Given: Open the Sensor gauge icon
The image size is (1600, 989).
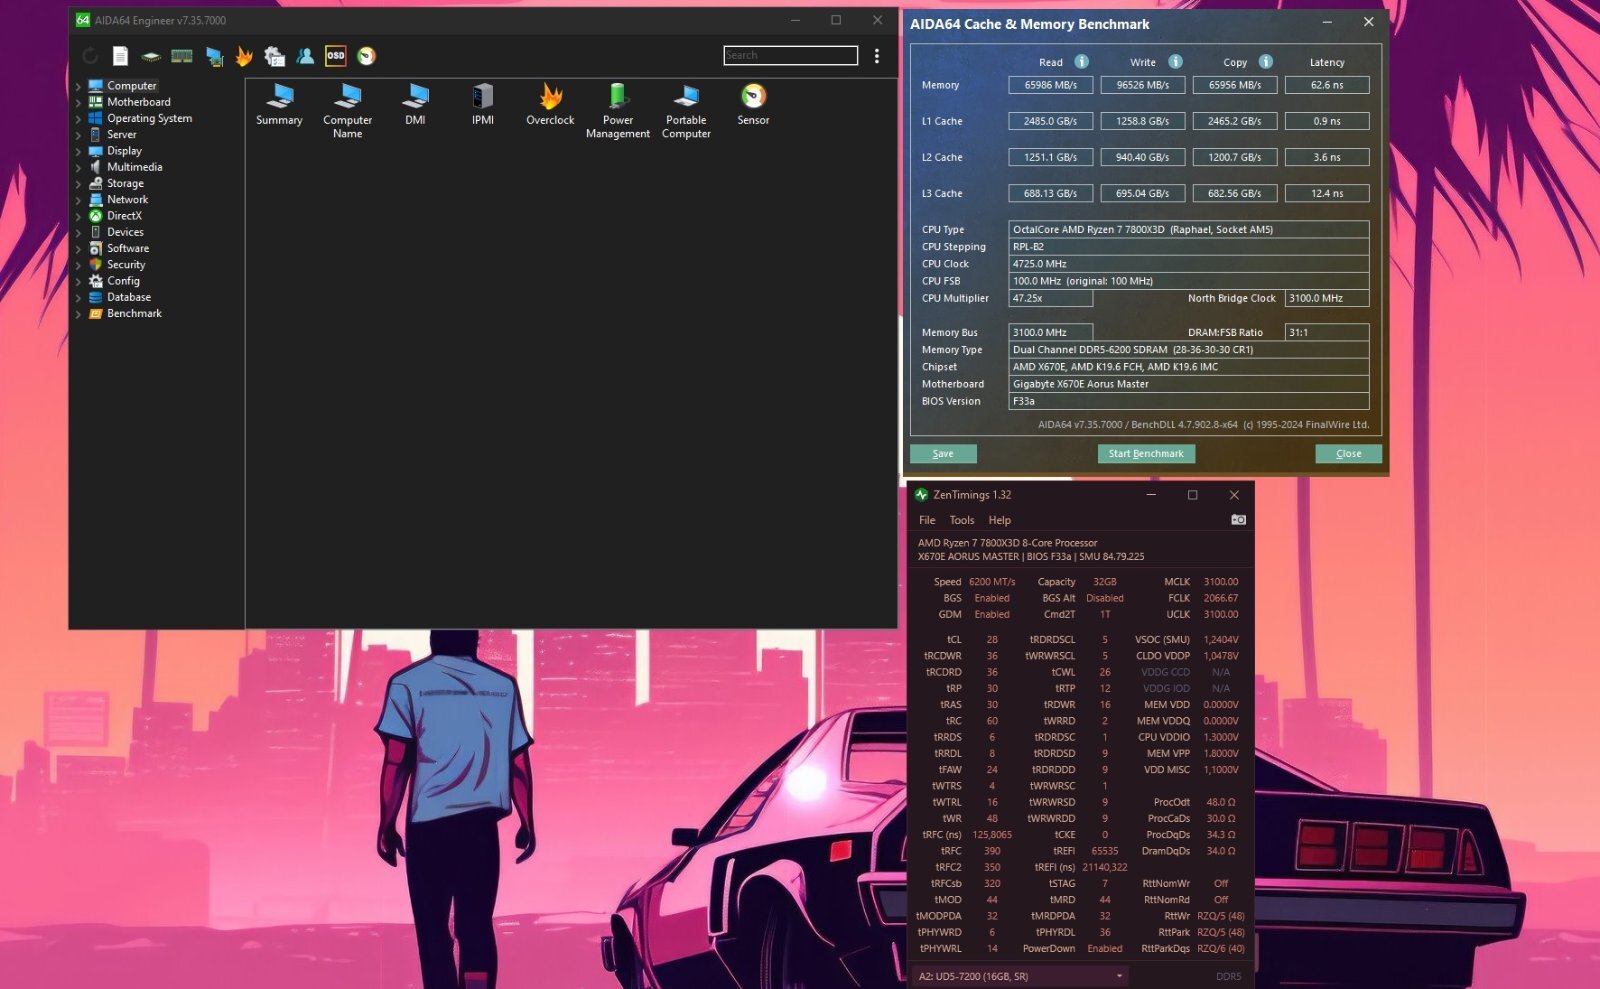Looking at the screenshot, I should [753, 104].
